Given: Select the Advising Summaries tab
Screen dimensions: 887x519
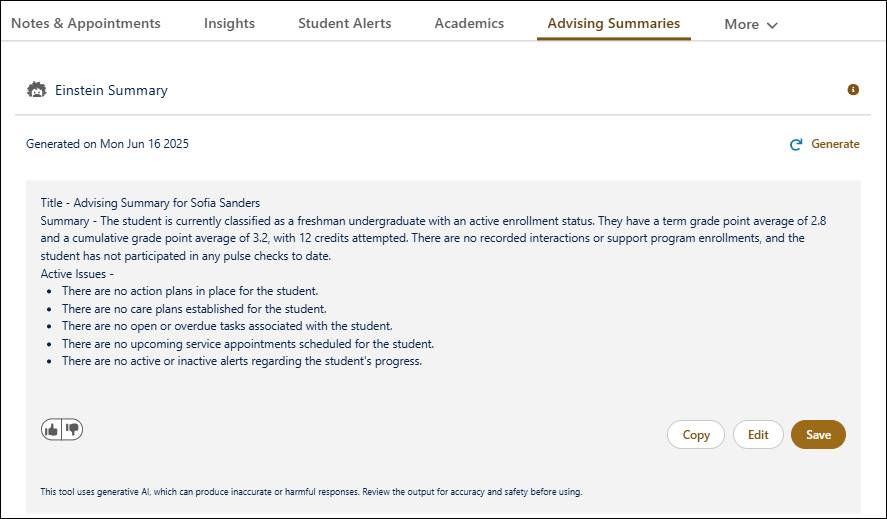Looking at the screenshot, I should click(x=614, y=23).
